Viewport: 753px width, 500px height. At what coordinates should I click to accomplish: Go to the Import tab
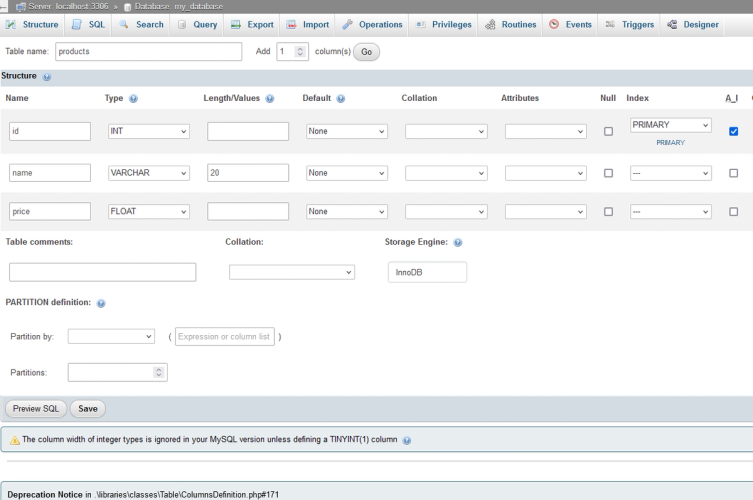pos(308,24)
